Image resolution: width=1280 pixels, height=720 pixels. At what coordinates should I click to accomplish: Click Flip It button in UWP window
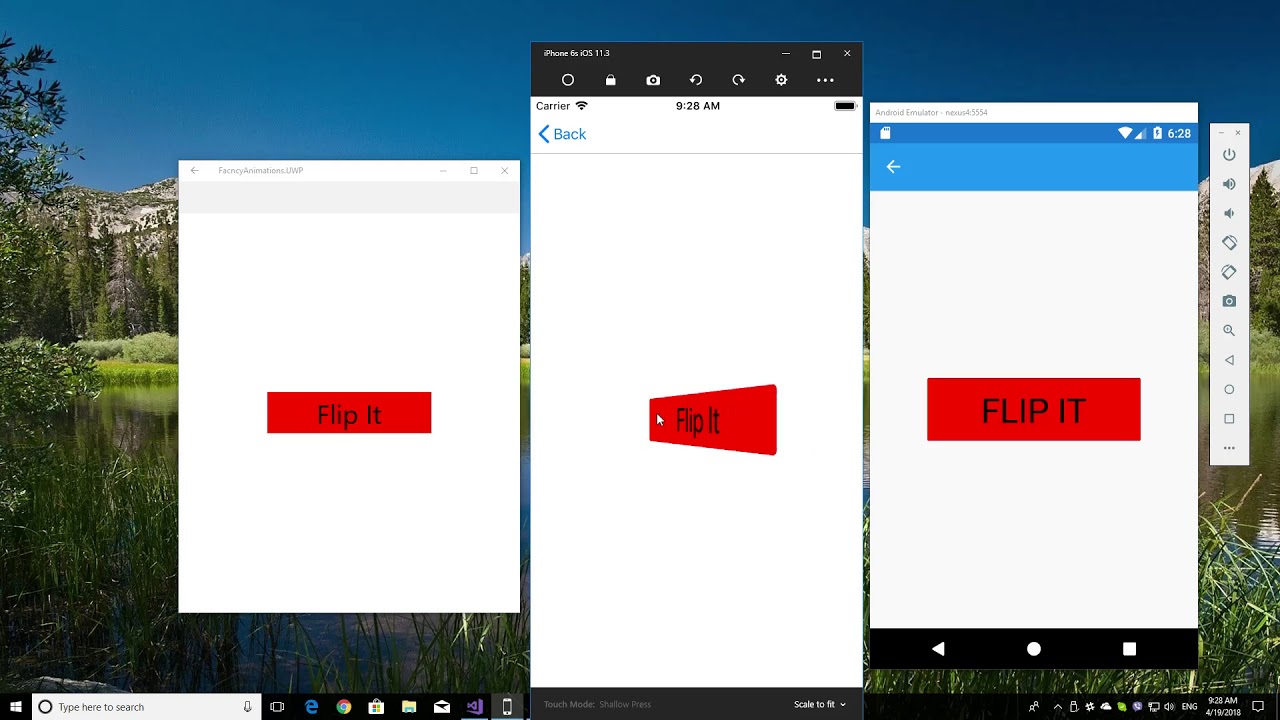pos(349,413)
